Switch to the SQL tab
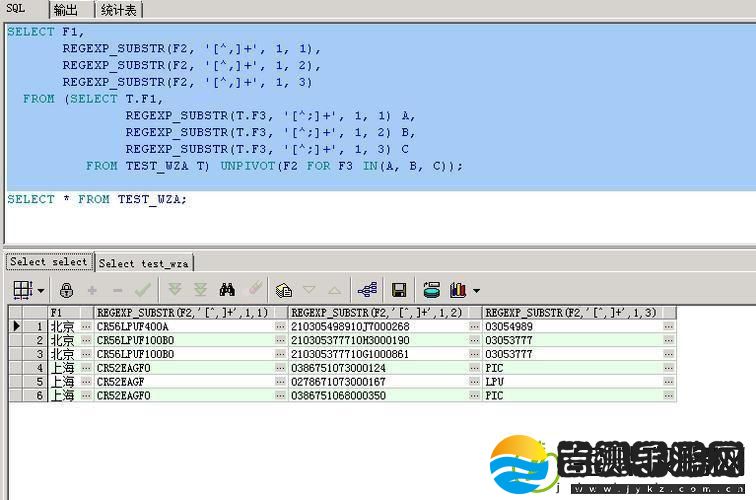Screen dimensions: 756x500 pos(17,9)
